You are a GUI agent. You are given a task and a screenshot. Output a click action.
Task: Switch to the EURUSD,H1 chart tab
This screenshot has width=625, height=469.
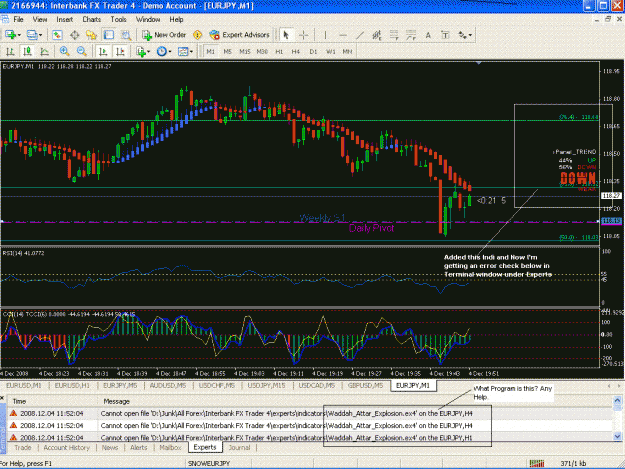pyautogui.click(x=72, y=385)
